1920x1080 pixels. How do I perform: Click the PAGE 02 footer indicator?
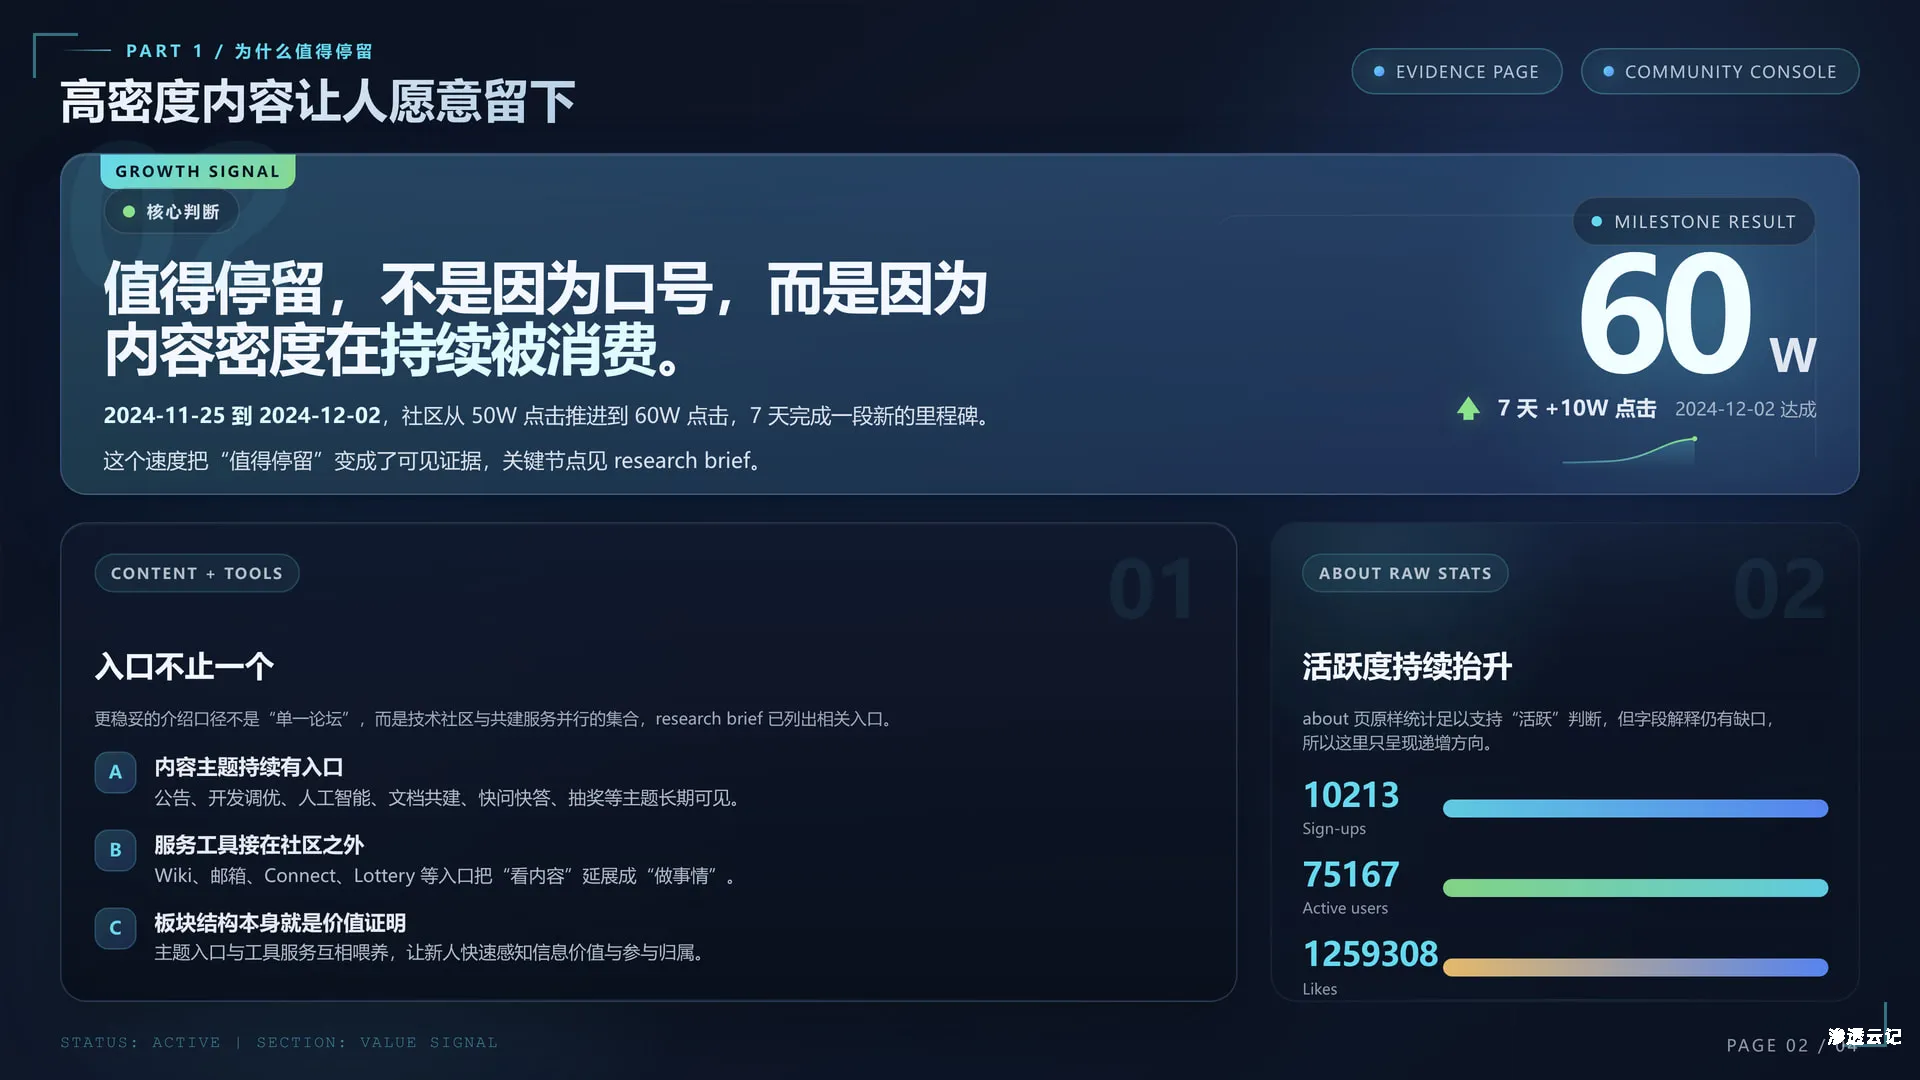coord(1766,1044)
